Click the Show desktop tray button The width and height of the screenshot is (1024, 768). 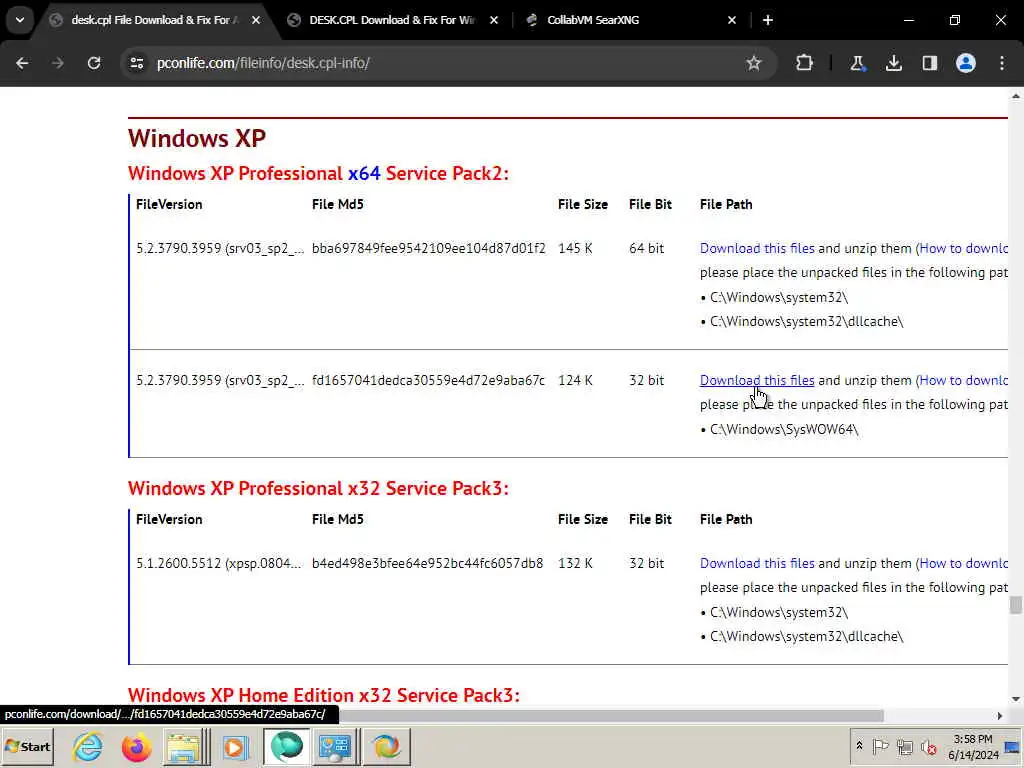[1014, 746]
